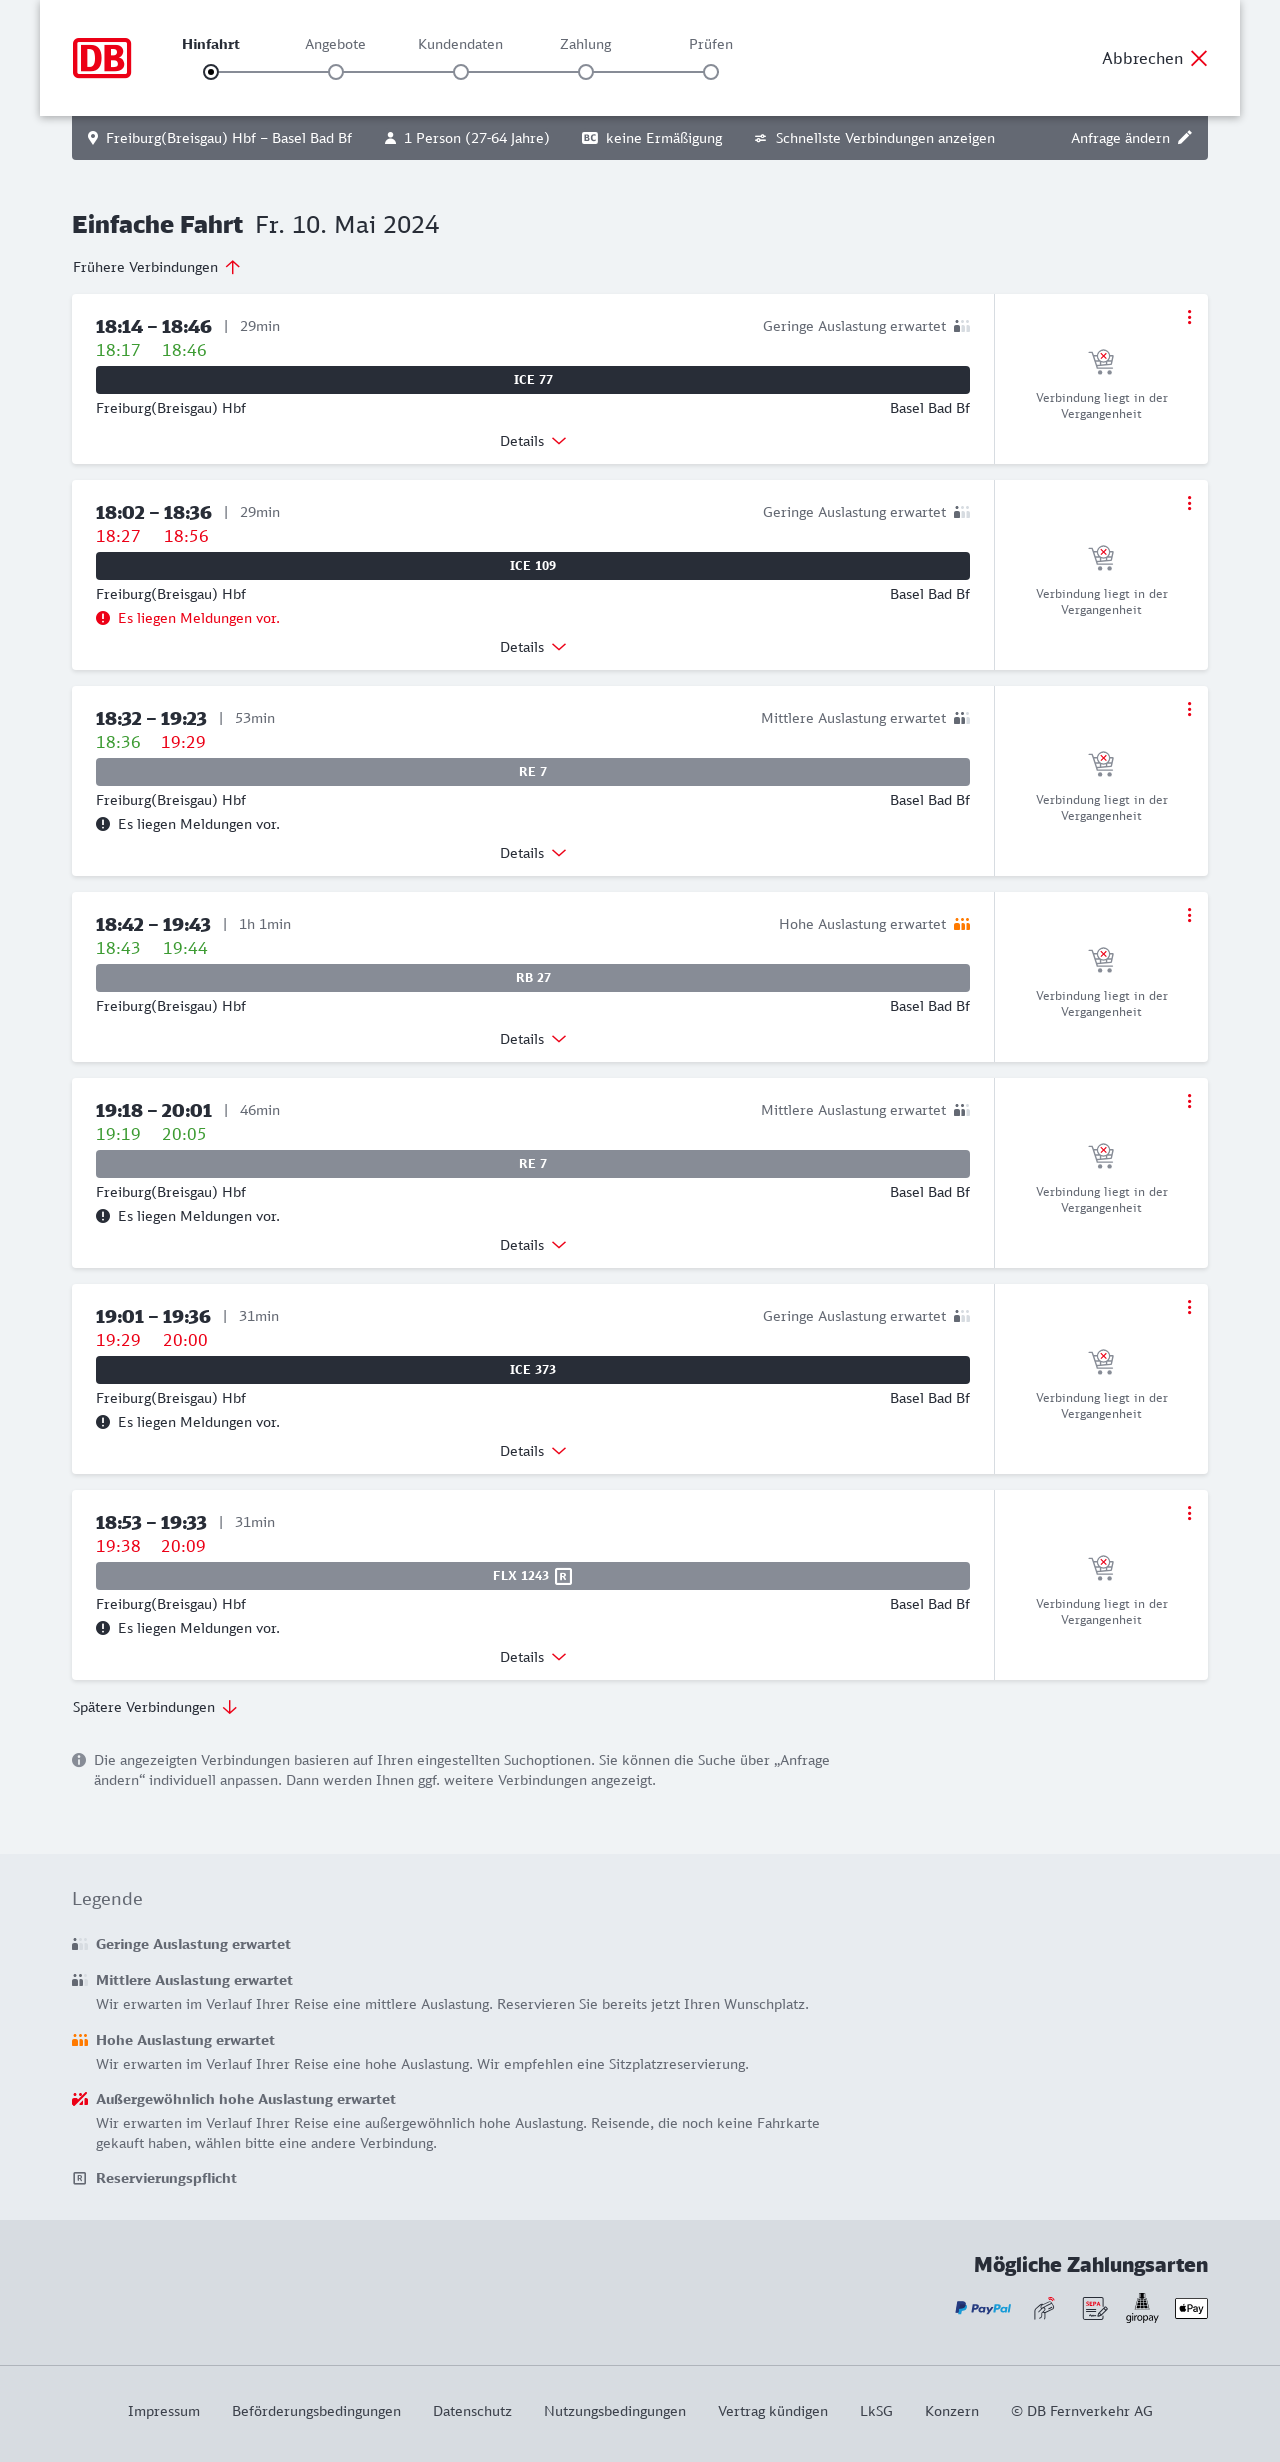Click the PayPal payment logo
Screen dimensions: 1280x2462
pyautogui.click(x=983, y=2308)
